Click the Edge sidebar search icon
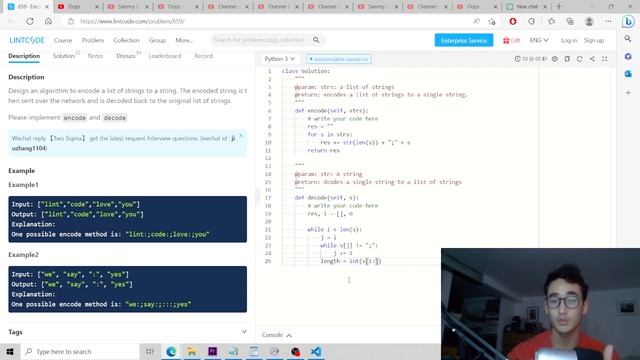Viewport: 640px width, 360px height. pos(628,39)
